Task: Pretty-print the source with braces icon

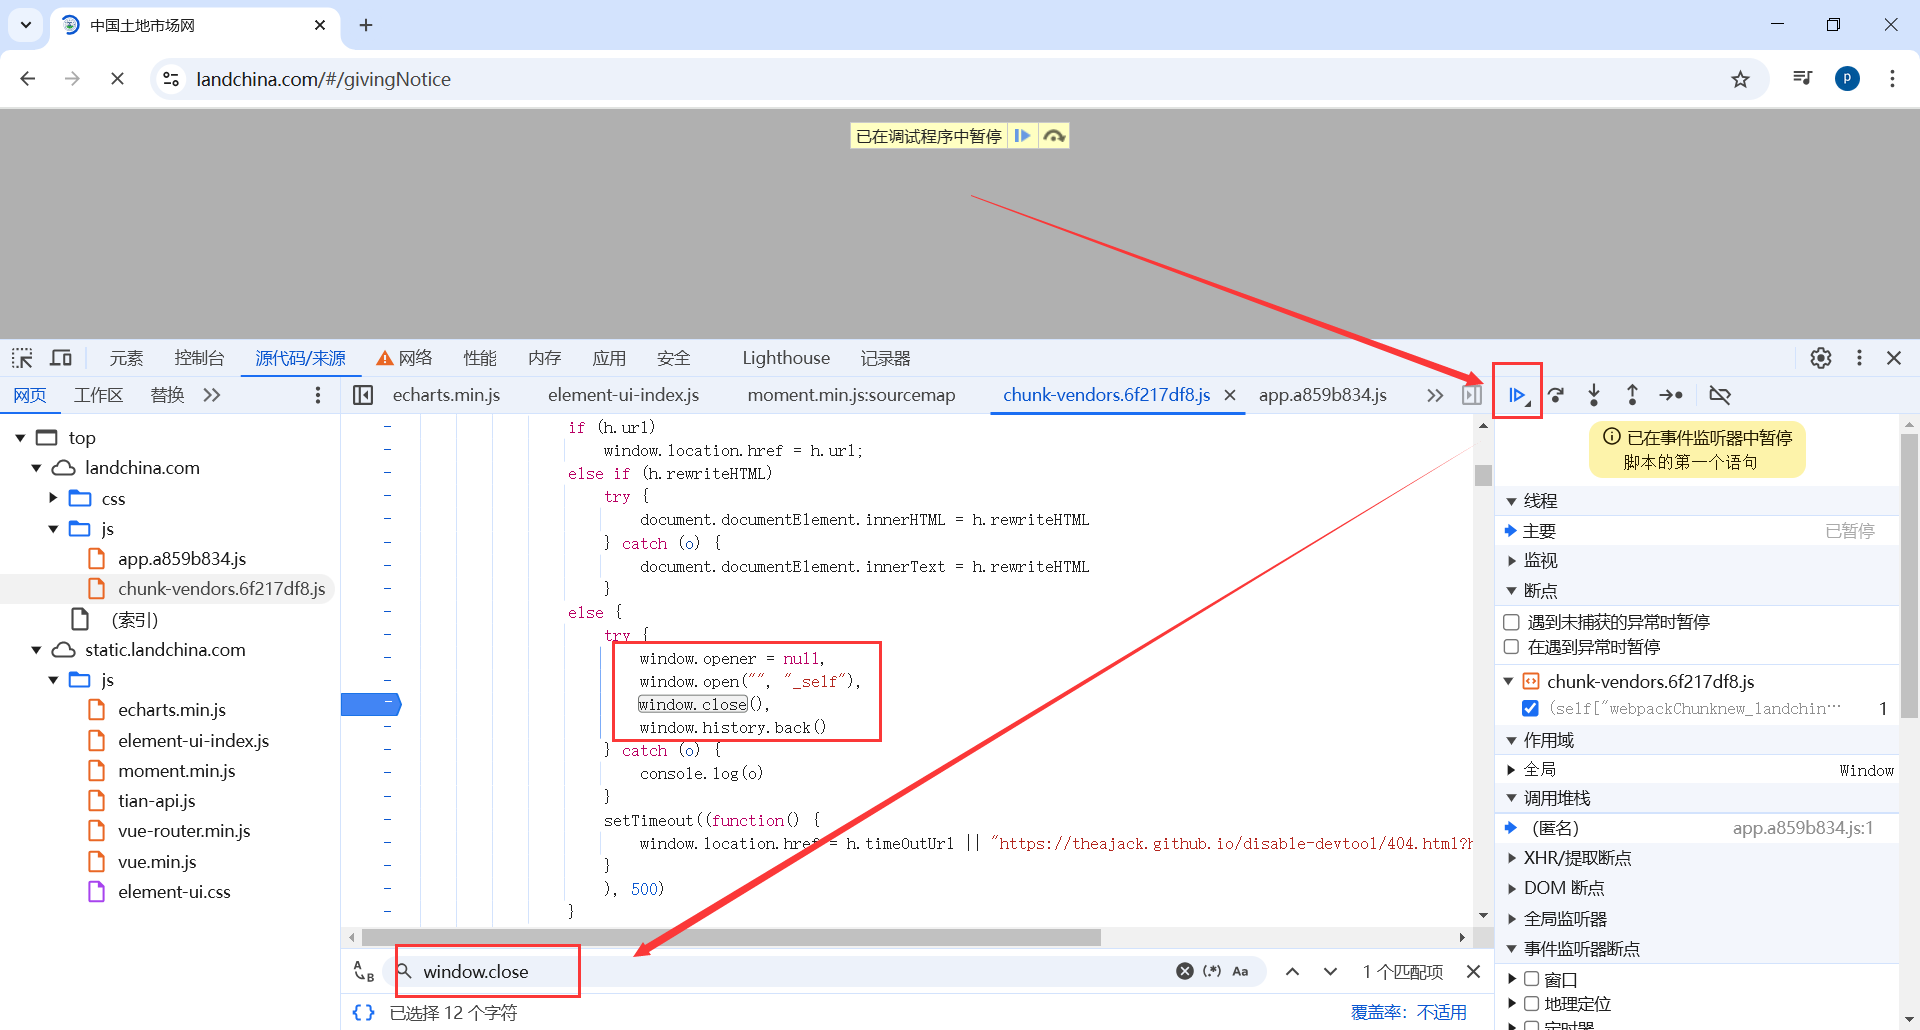Action: pos(363,1013)
